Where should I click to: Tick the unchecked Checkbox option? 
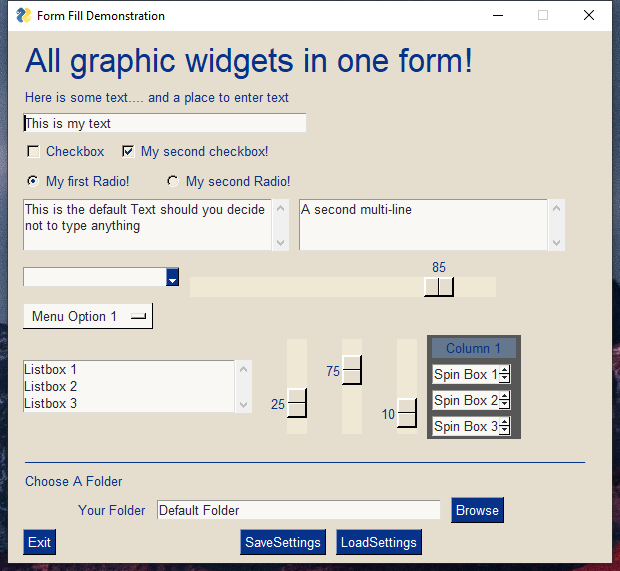(34, 152)
